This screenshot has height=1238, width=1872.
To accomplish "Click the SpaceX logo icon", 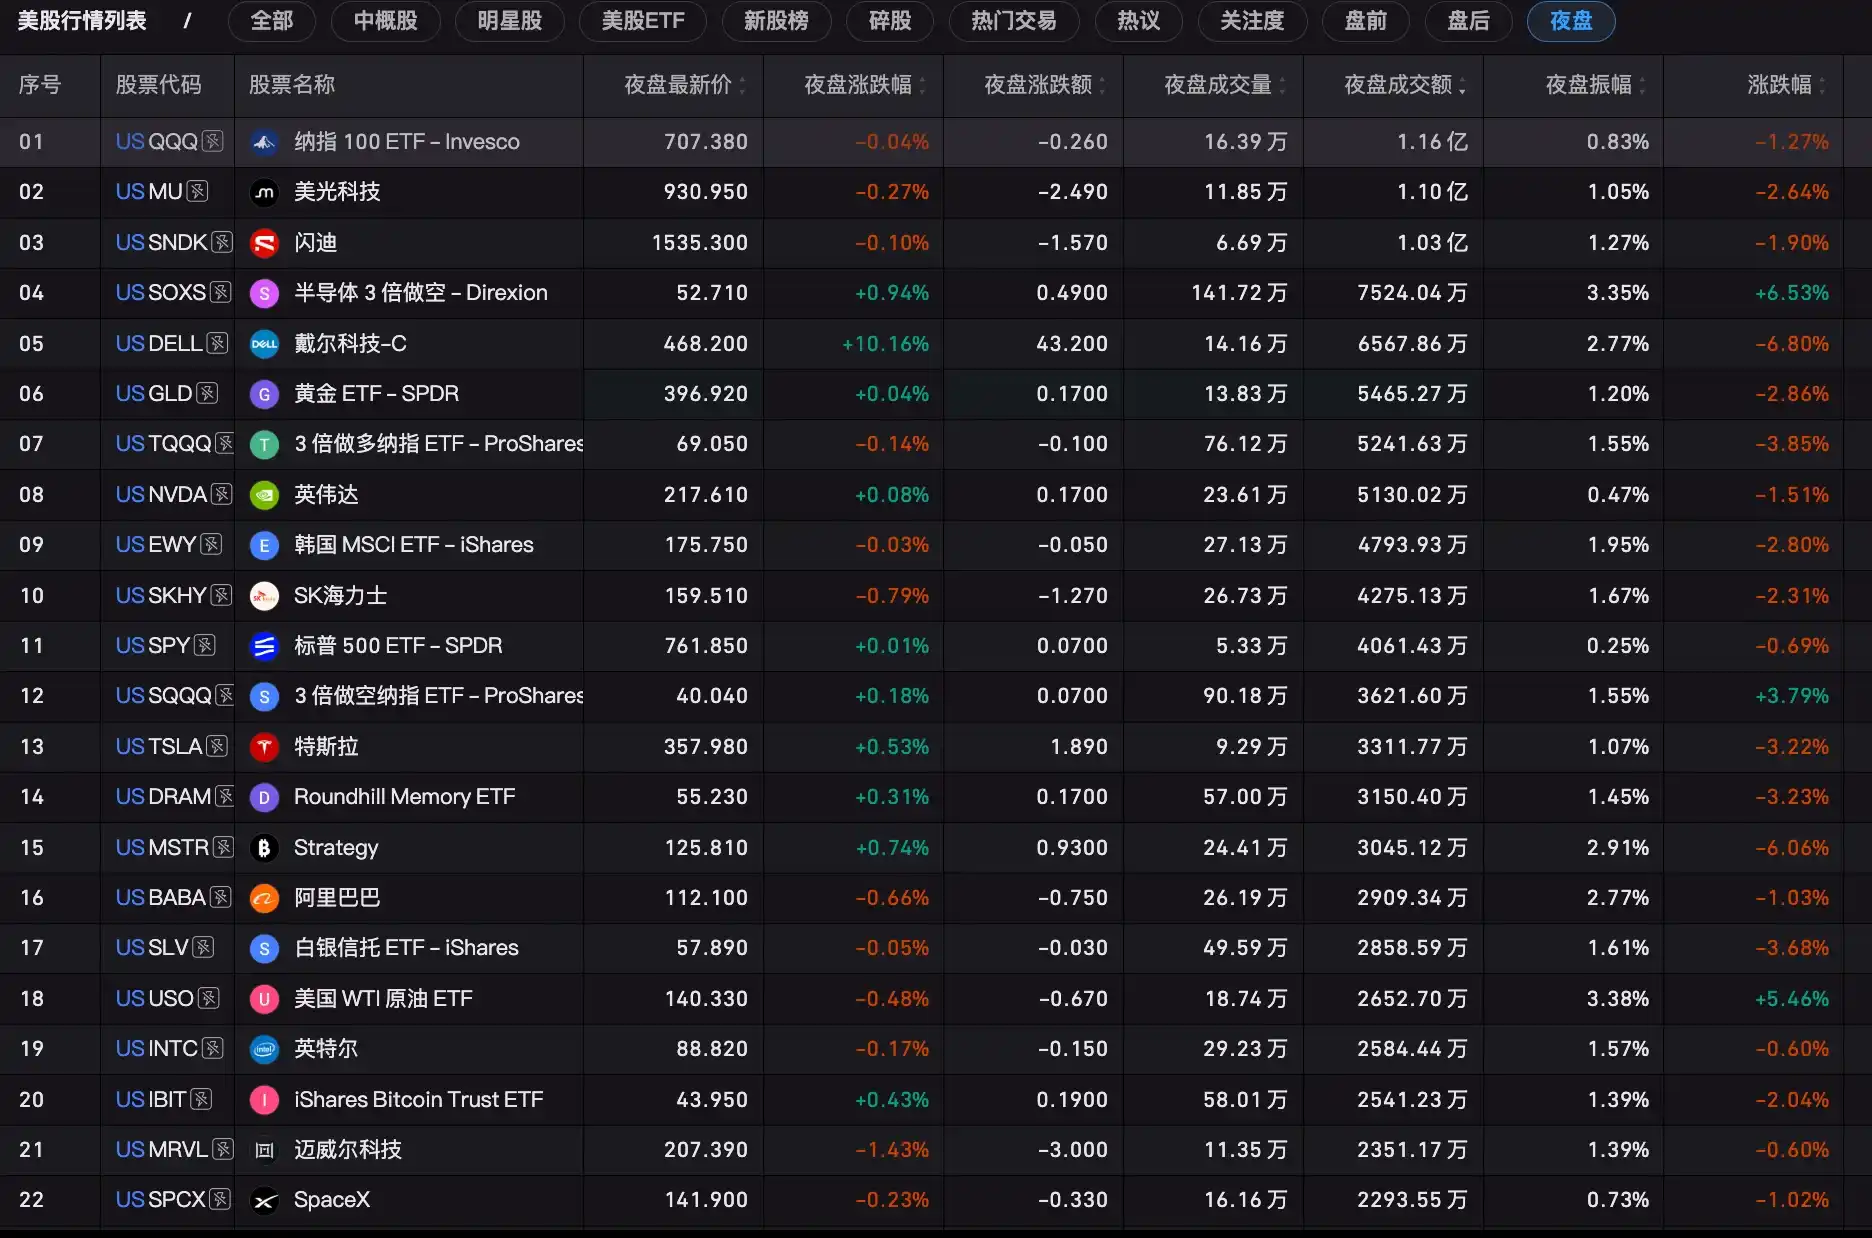I will pyautogui.click(x=264, y=1200).
